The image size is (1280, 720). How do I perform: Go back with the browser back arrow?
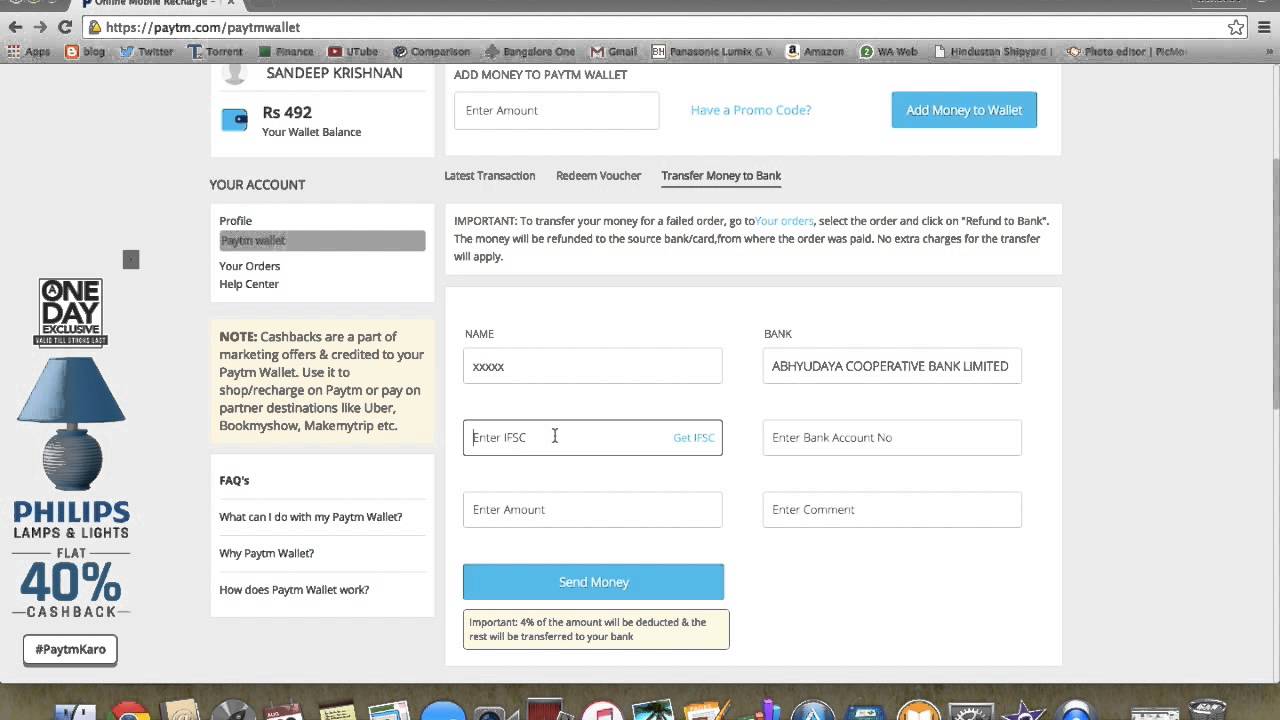[x=15, y=27]
